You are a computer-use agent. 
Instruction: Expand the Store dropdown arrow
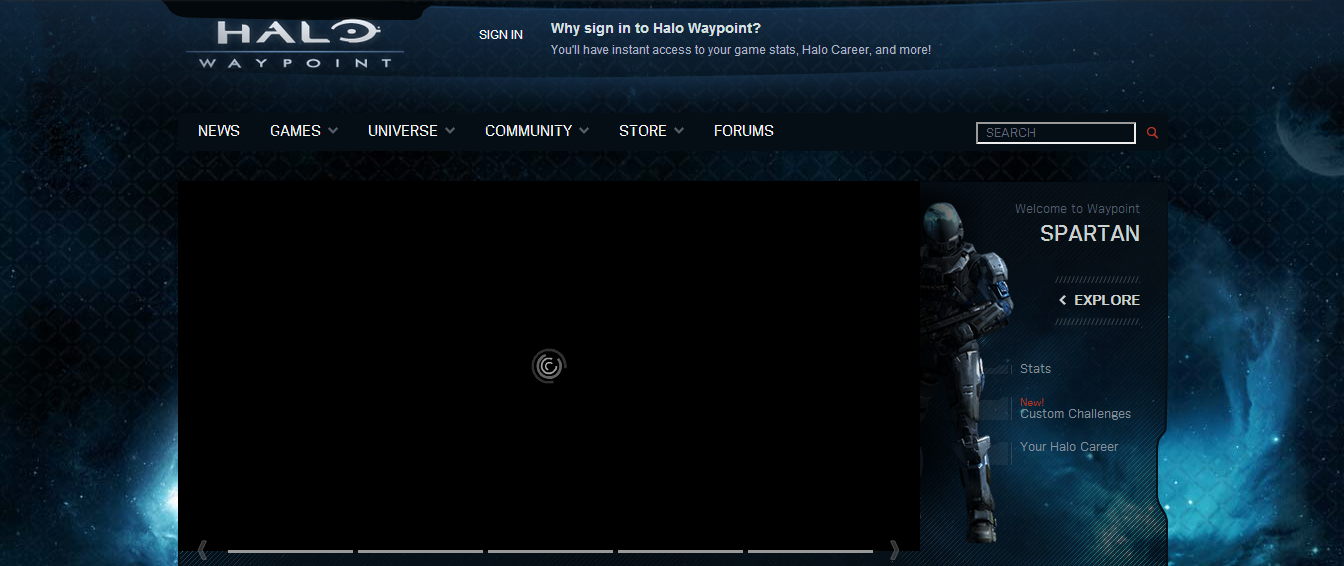pos(679,131)
